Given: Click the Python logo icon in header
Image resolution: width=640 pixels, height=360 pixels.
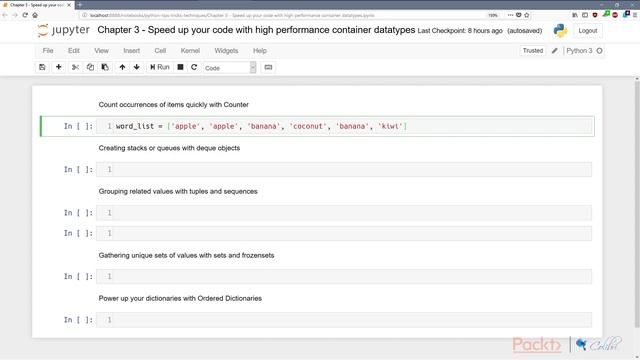Looking at the screenshot, I should [x=560, y=31].
